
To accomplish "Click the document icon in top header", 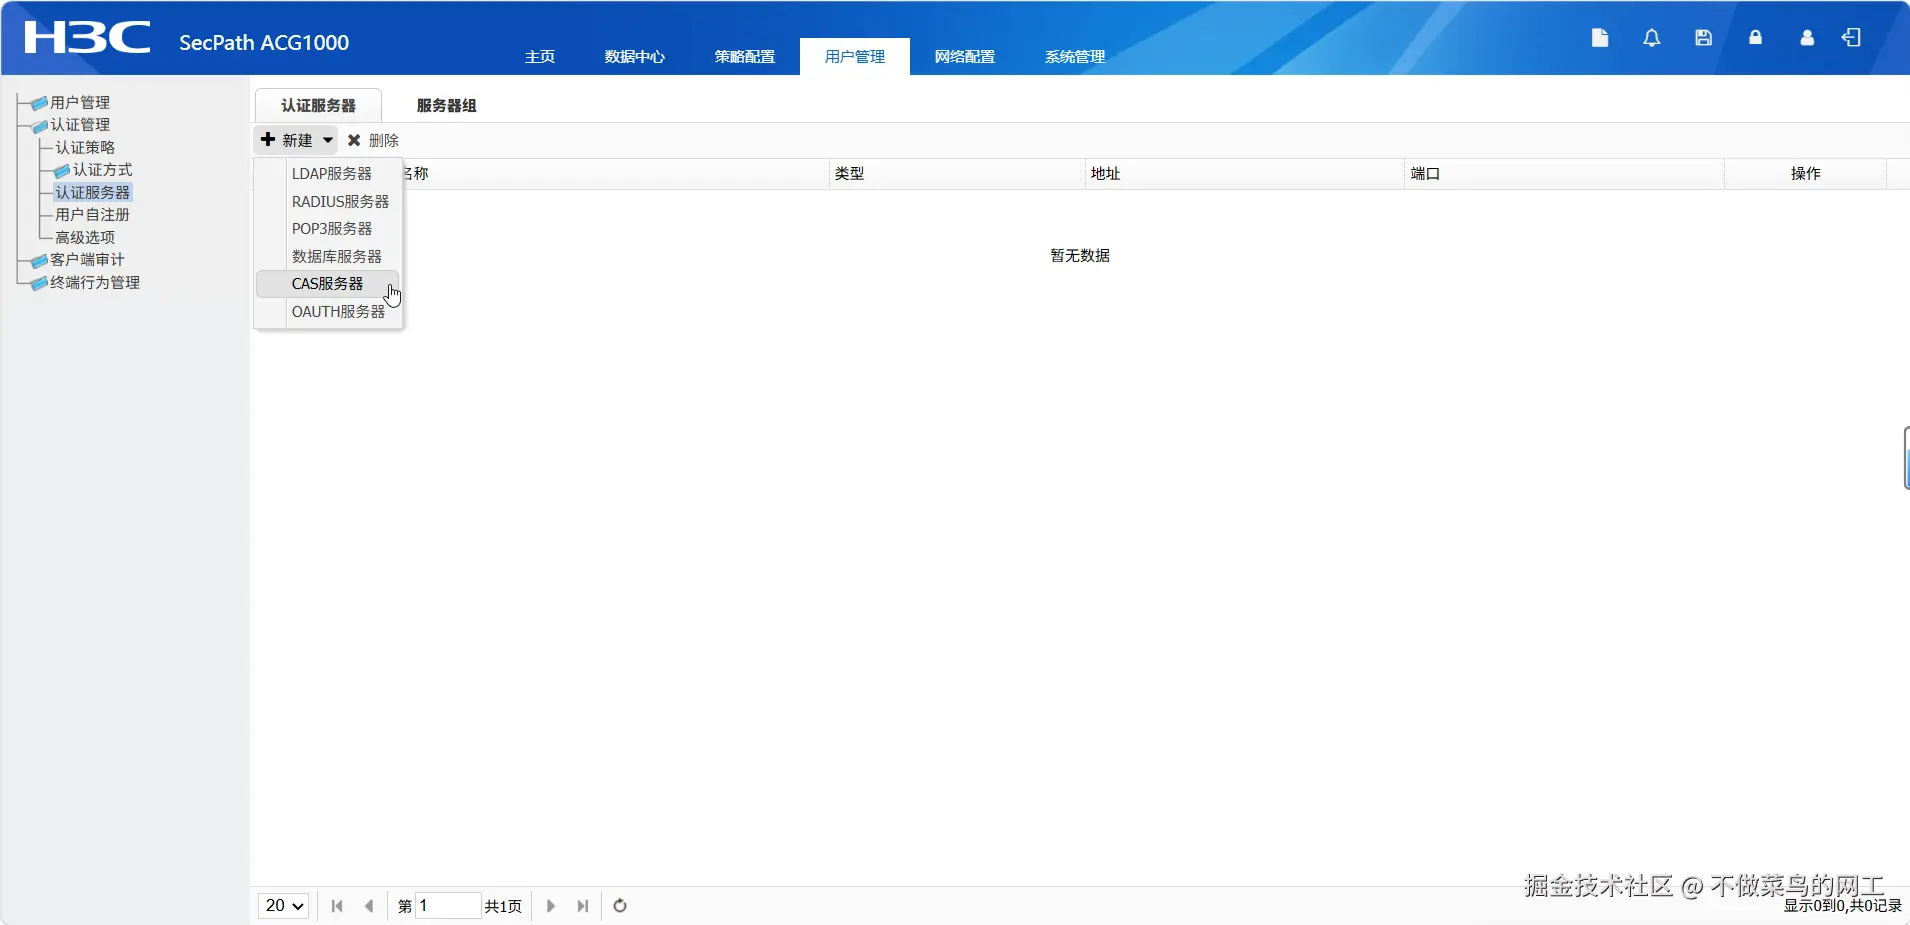I will click(1600, 38).
